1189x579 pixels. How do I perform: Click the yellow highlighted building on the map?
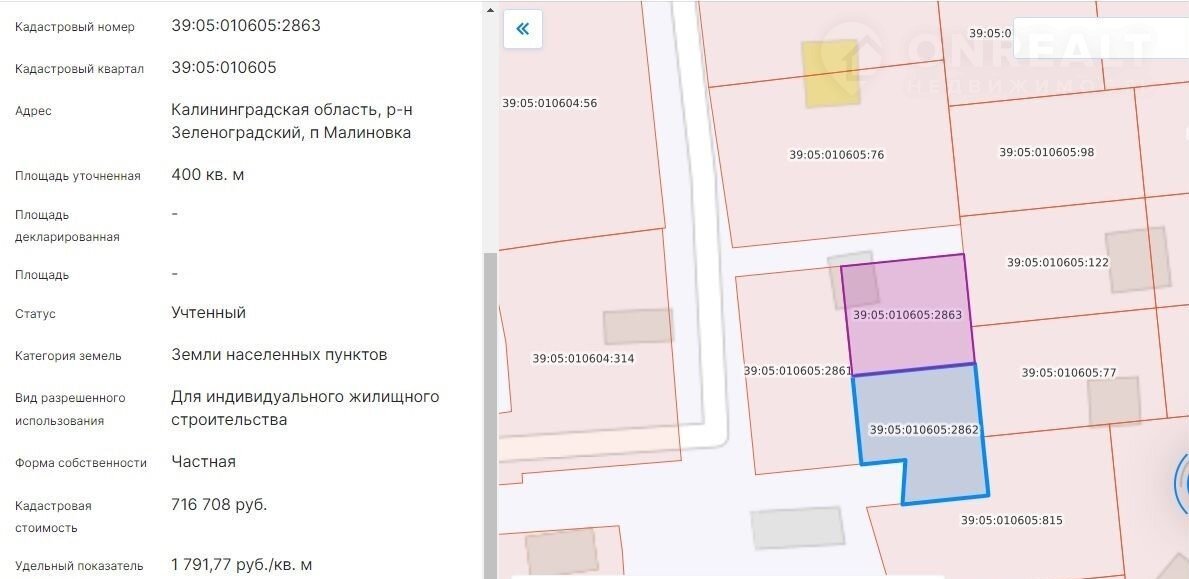(x=832, y=72)
